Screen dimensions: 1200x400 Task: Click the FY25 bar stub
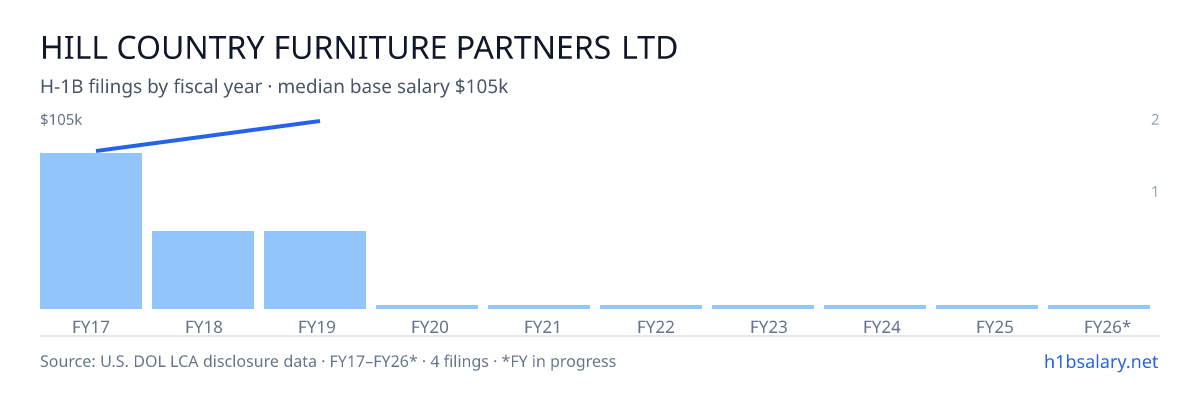pos(987,307)
